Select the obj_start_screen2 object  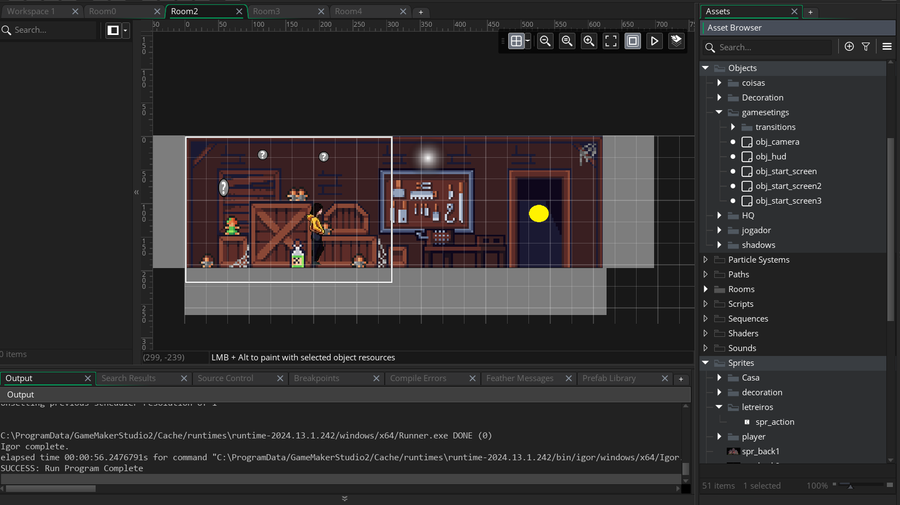pyautogui.click(x=788, y=186)
